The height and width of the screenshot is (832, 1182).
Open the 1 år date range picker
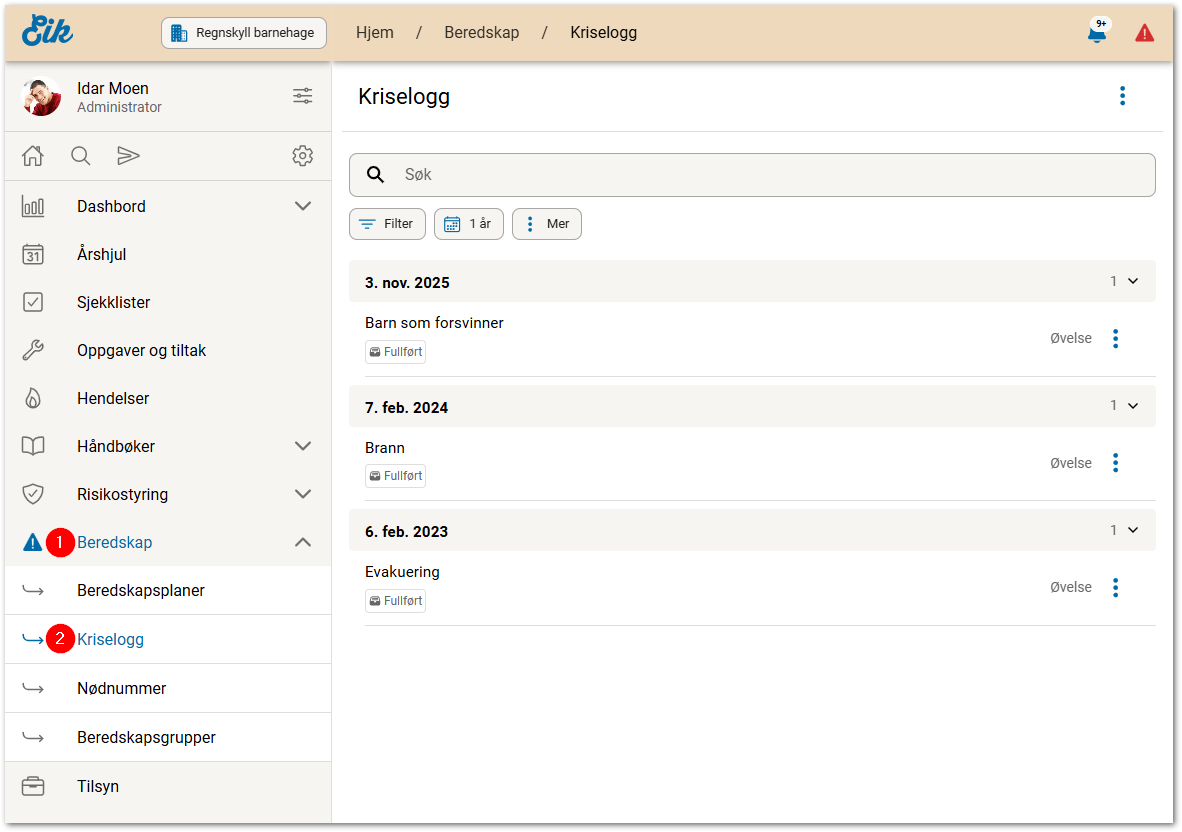click(469, 224)
